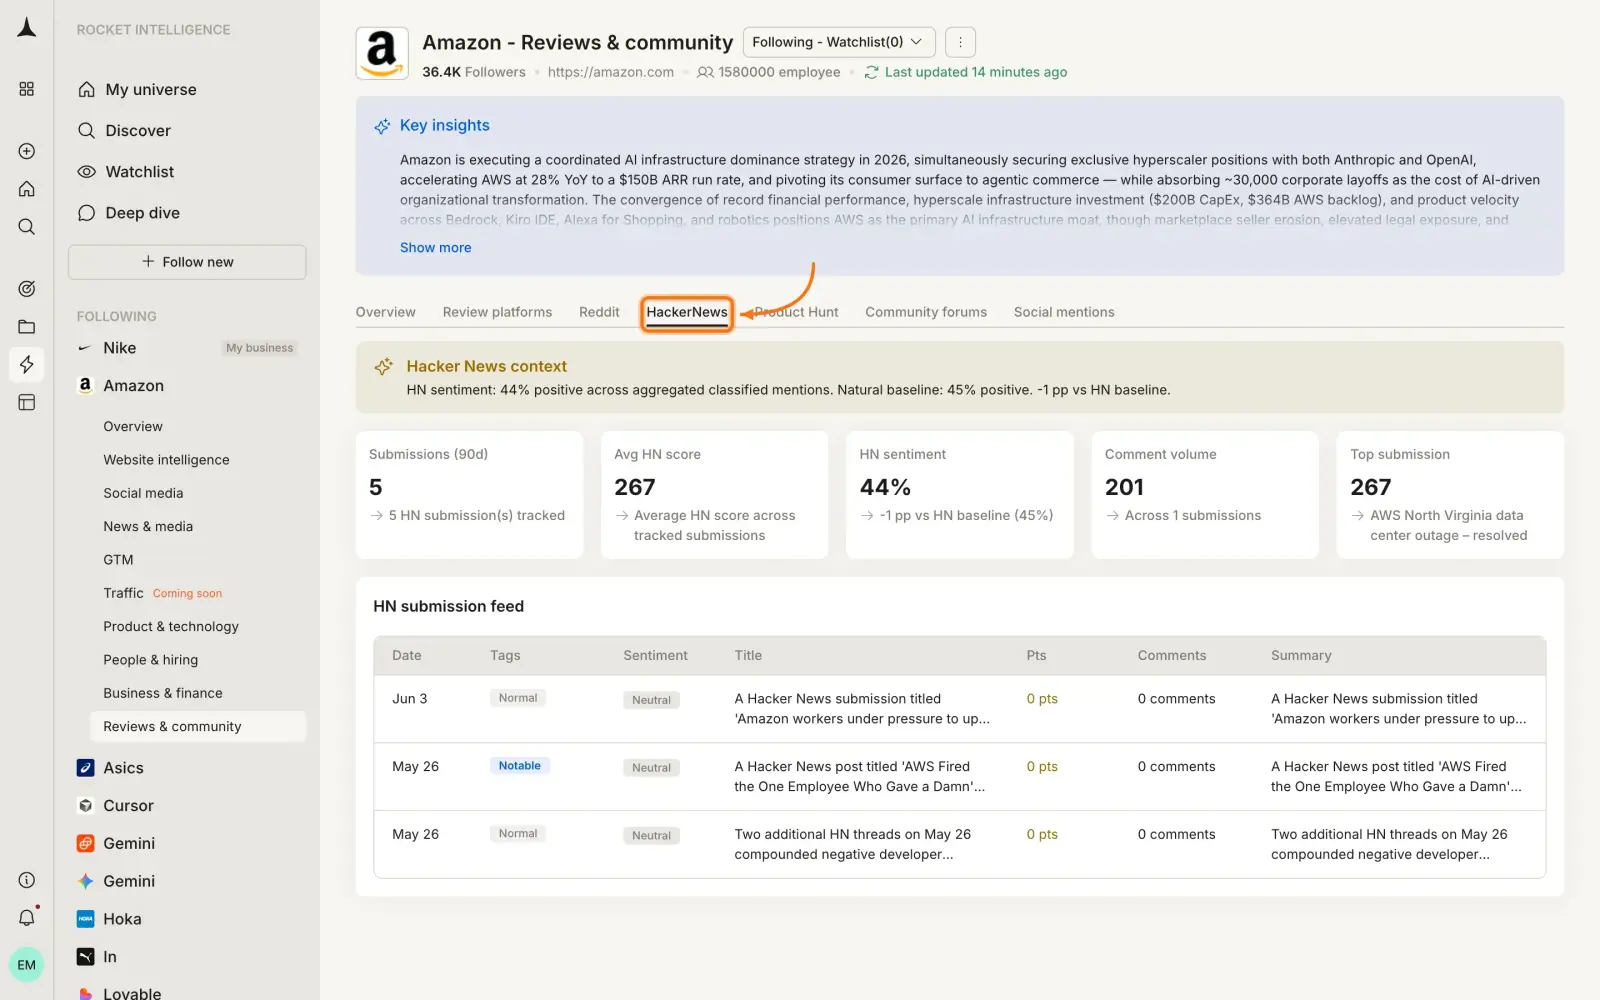Image resolution: width=1600 pixels, height=1000 pixels.
Task: Click the Key insights sparkle icon
Action: pyautogui.click(x=382, y=126)
